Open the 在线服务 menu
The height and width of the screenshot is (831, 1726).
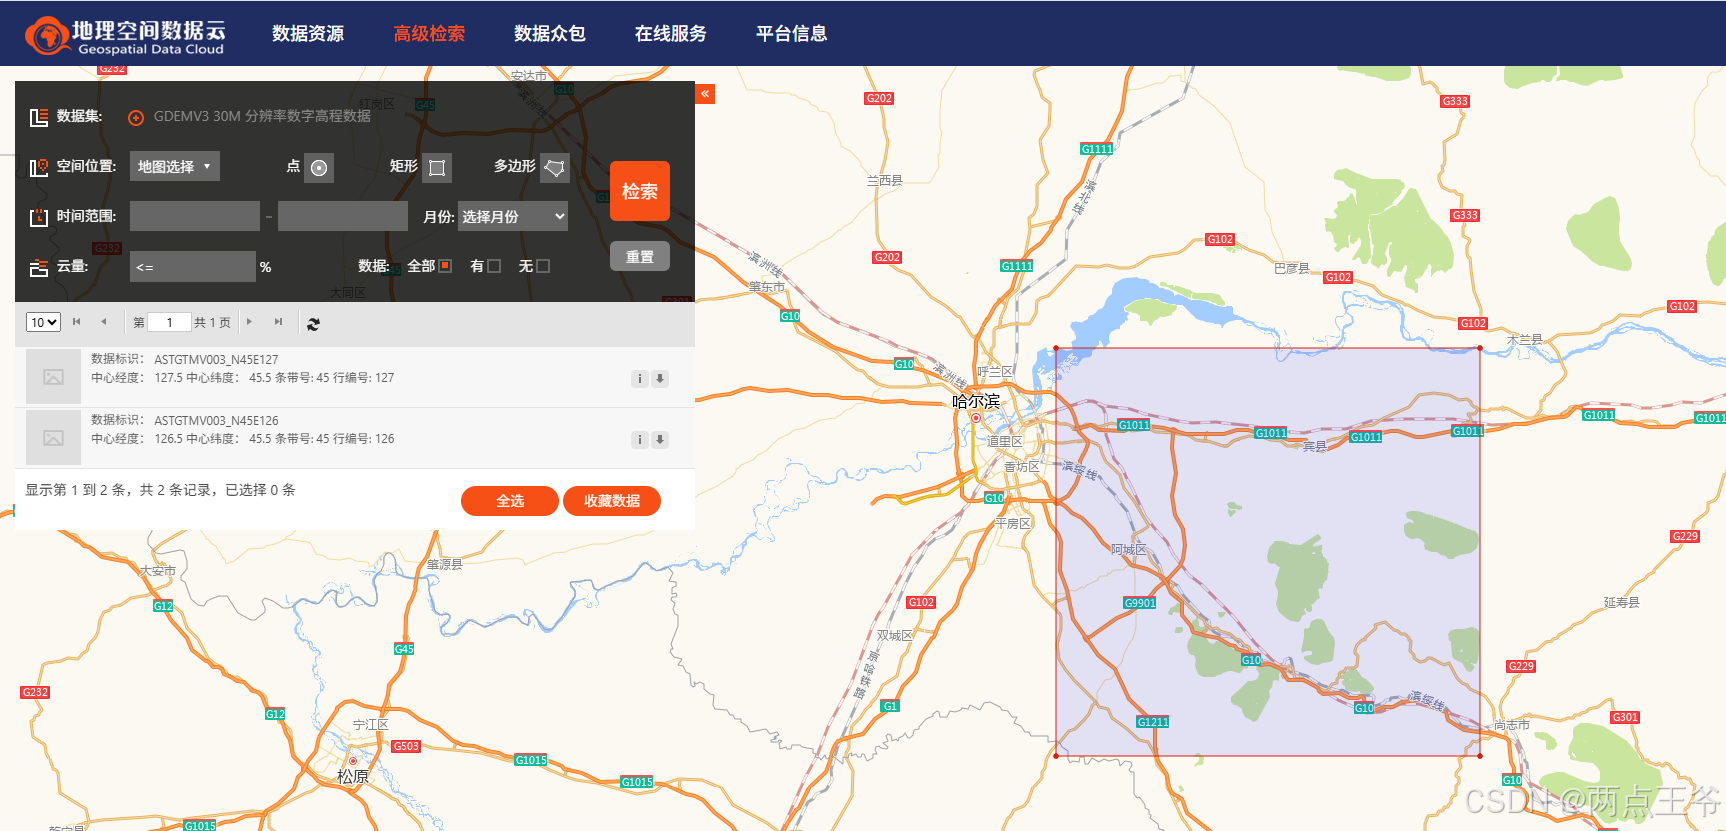[671, 34]
